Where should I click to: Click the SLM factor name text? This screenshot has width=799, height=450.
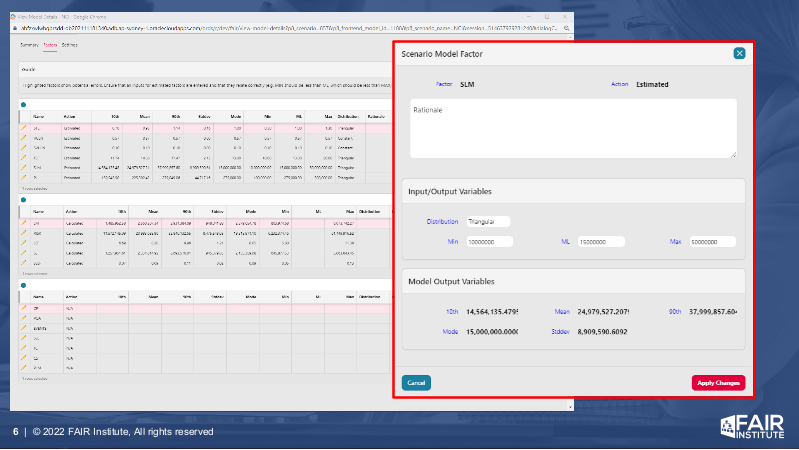click(467, 85)
